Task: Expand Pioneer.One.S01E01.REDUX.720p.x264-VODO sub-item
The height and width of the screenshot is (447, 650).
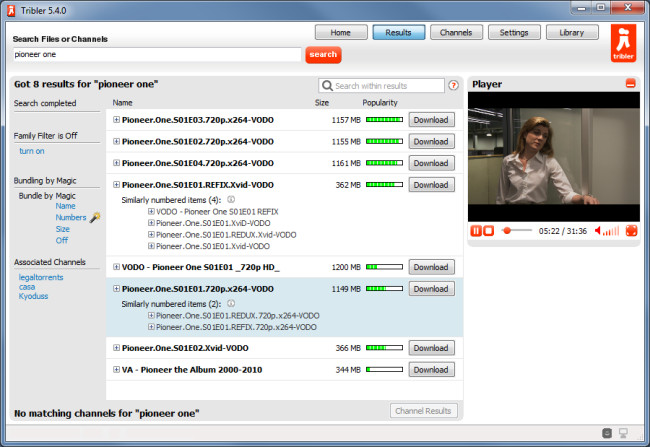Action: click(x=151, y=316)
